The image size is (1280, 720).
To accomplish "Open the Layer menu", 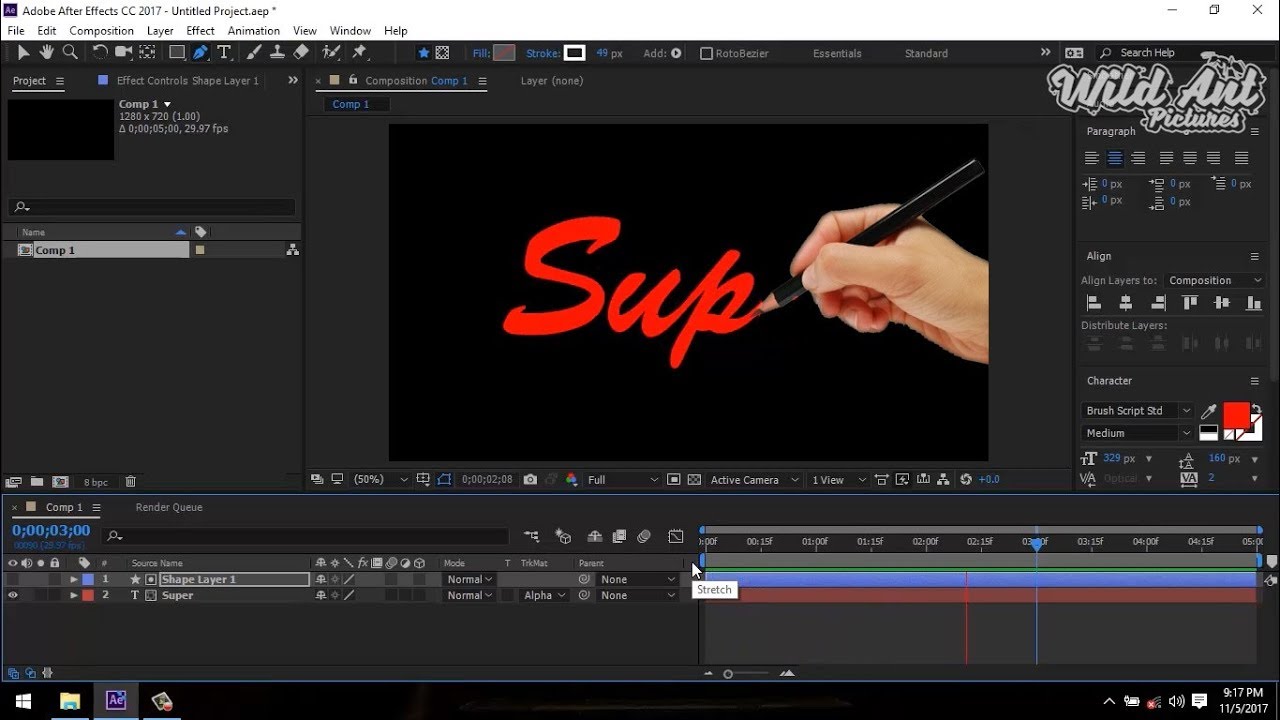I will 160,31.
